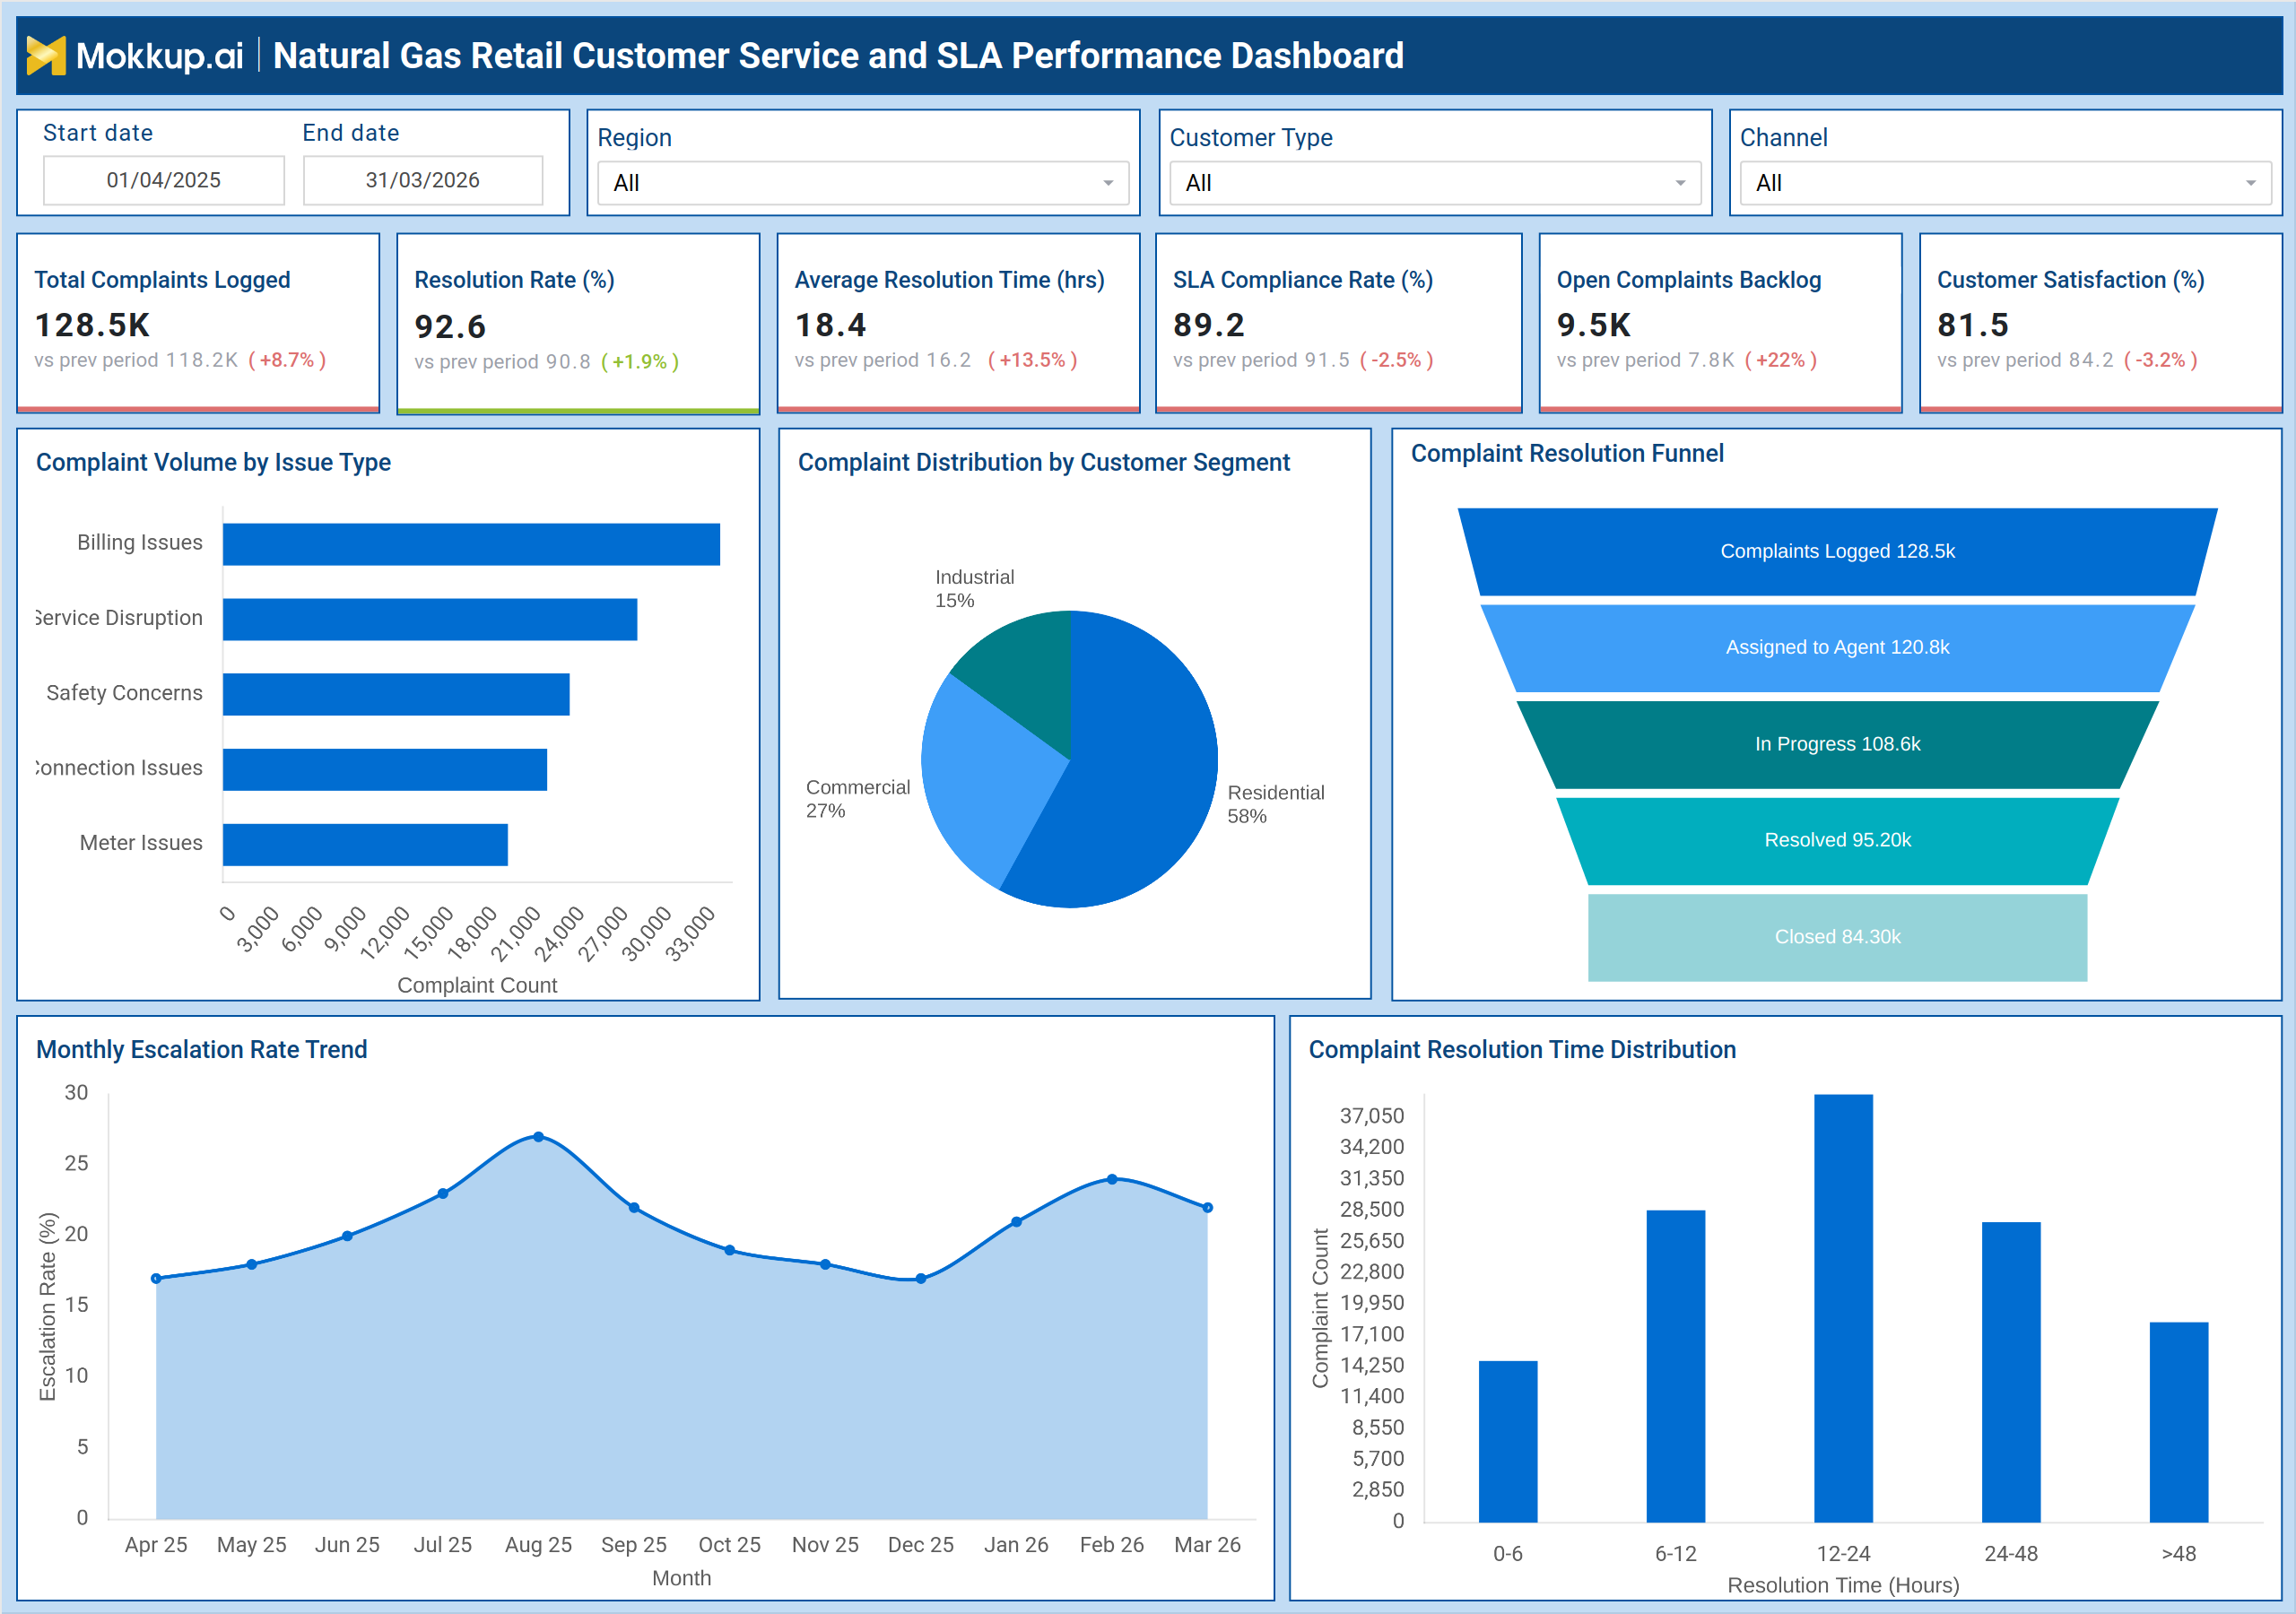2296x1614 pixels.
Task: Click the (+1.9%) change indicator
Action: tap(640, 362)
